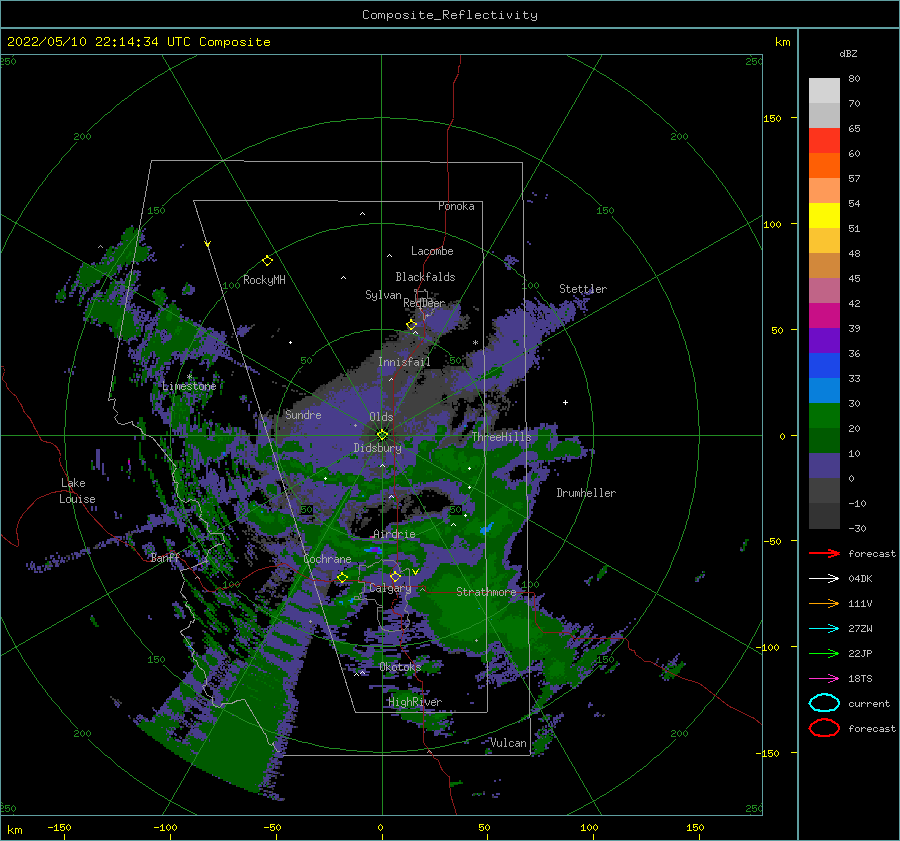Screen dimensions: 900x841
Task: Click the Sundre label
Action: pyautogui.click(x=303, y=414)
